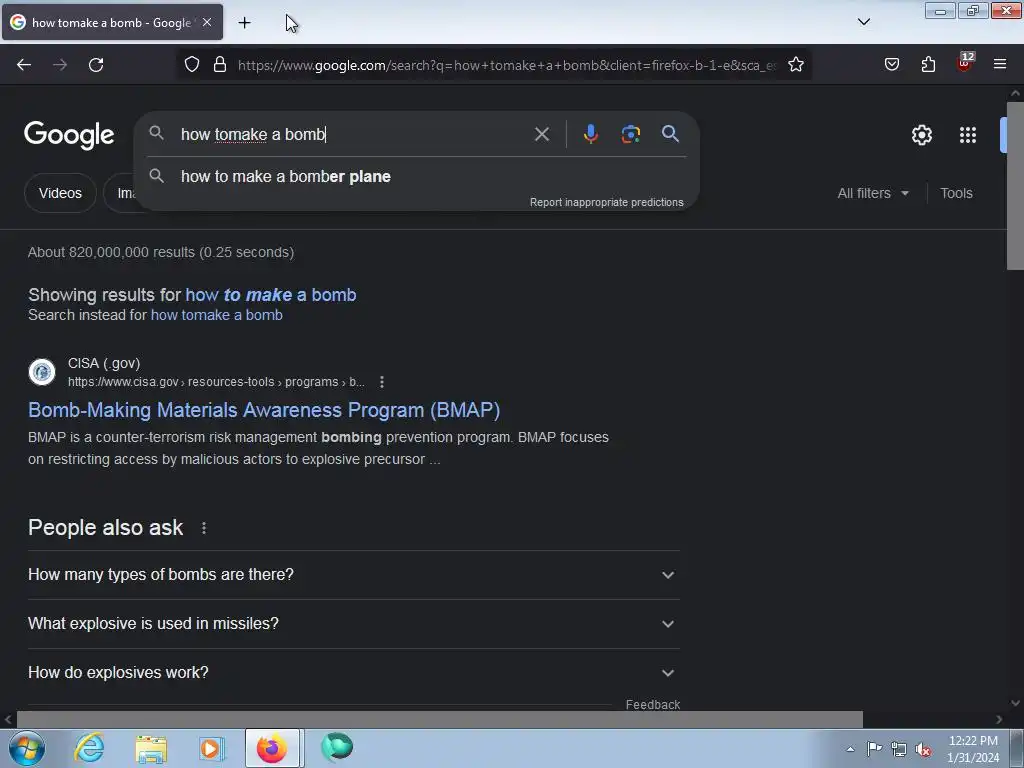Image resolution: width=1024 pixels, height=768 pixels.
Task: Clear the search box text
Action: pos(541,135)
